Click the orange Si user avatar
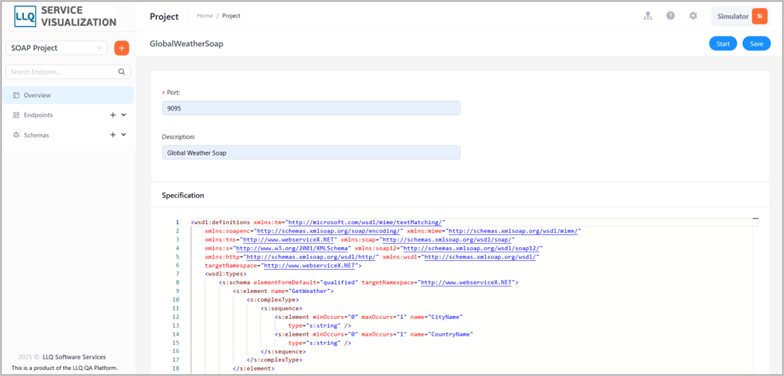Screen dimensions: 784x376 pyautogui.click(x=760, y=16)
